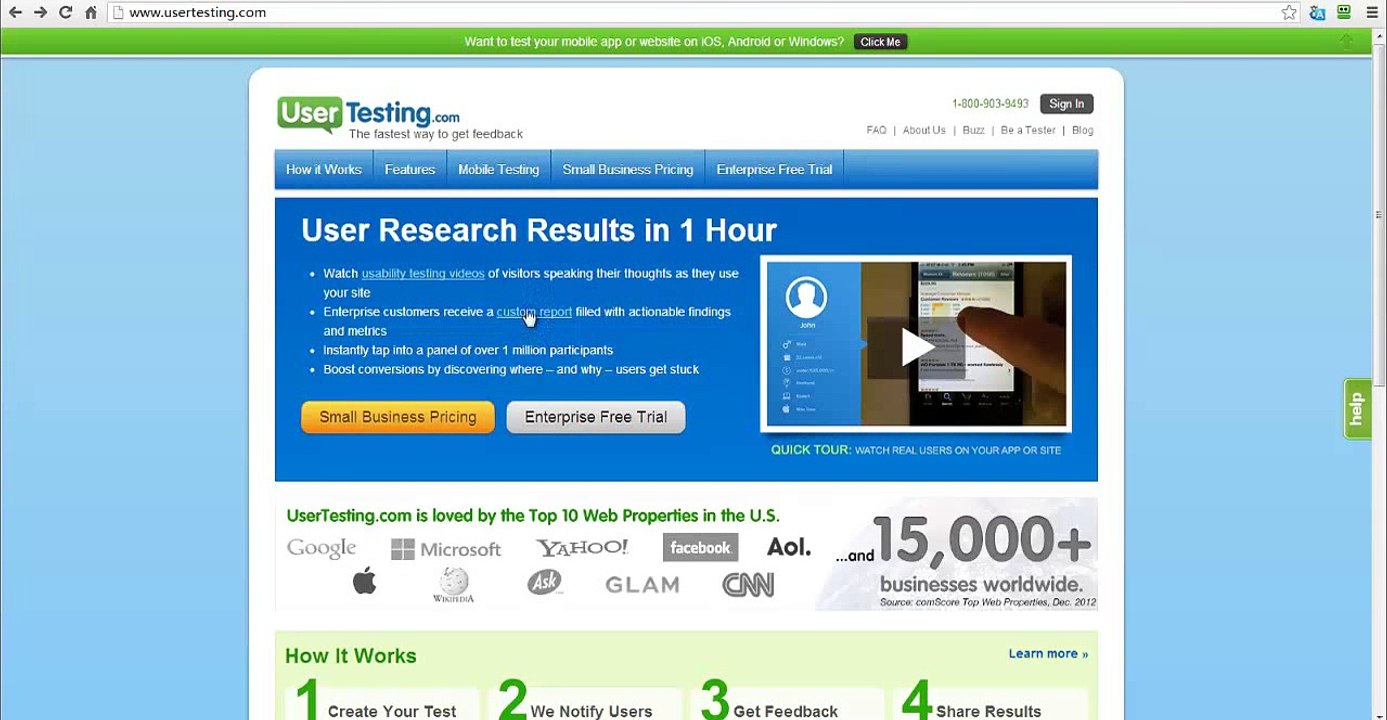Click the UserTesting.com logo
This screenshot has height=720, width=1387.
pos(368,114)
